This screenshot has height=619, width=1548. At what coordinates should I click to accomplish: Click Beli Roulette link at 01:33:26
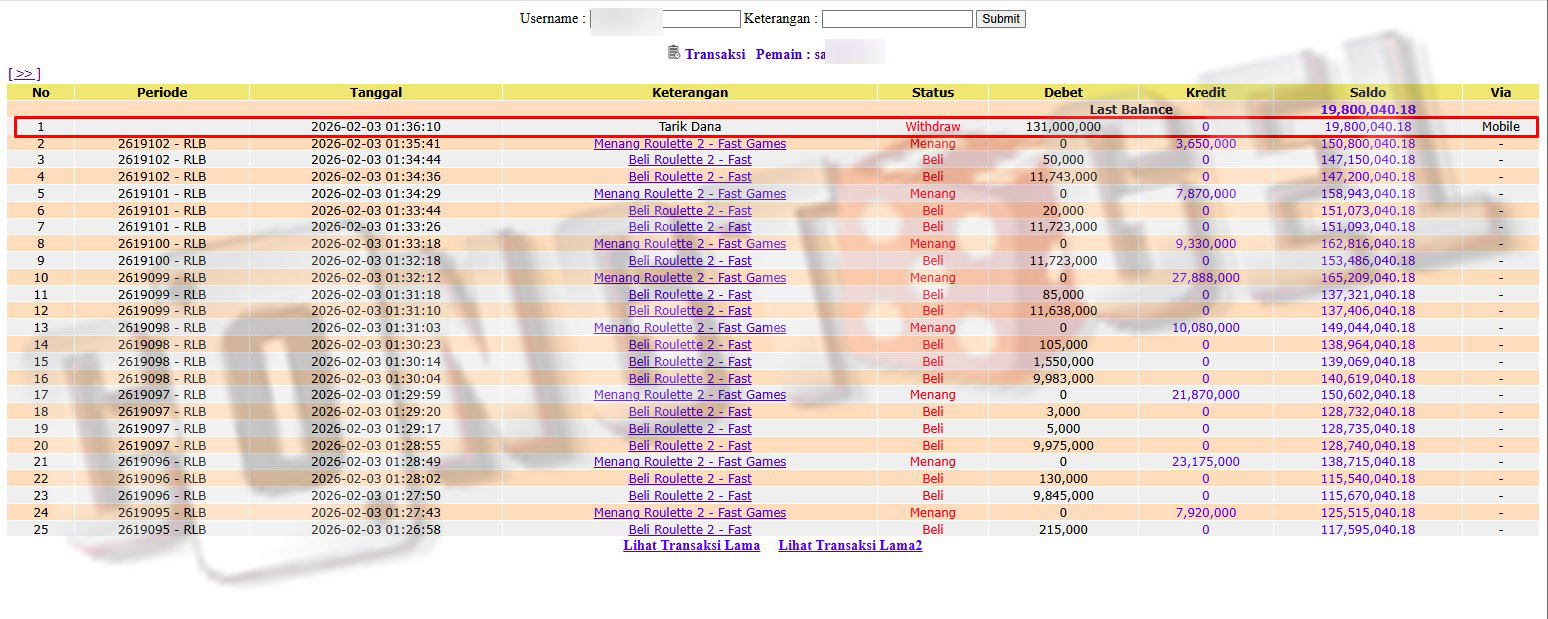tap(689, 227)
